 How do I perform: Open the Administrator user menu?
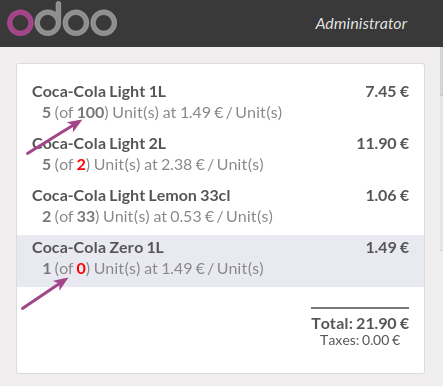point(361,24)
